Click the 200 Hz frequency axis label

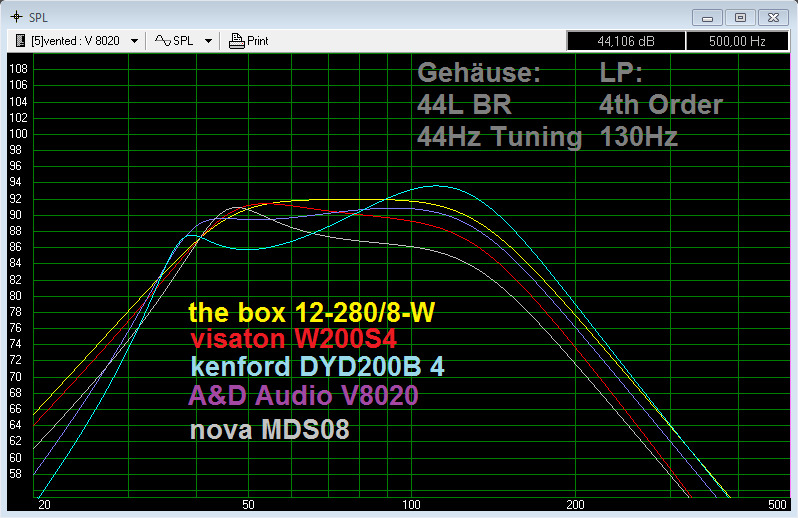(x=575, y=504)
